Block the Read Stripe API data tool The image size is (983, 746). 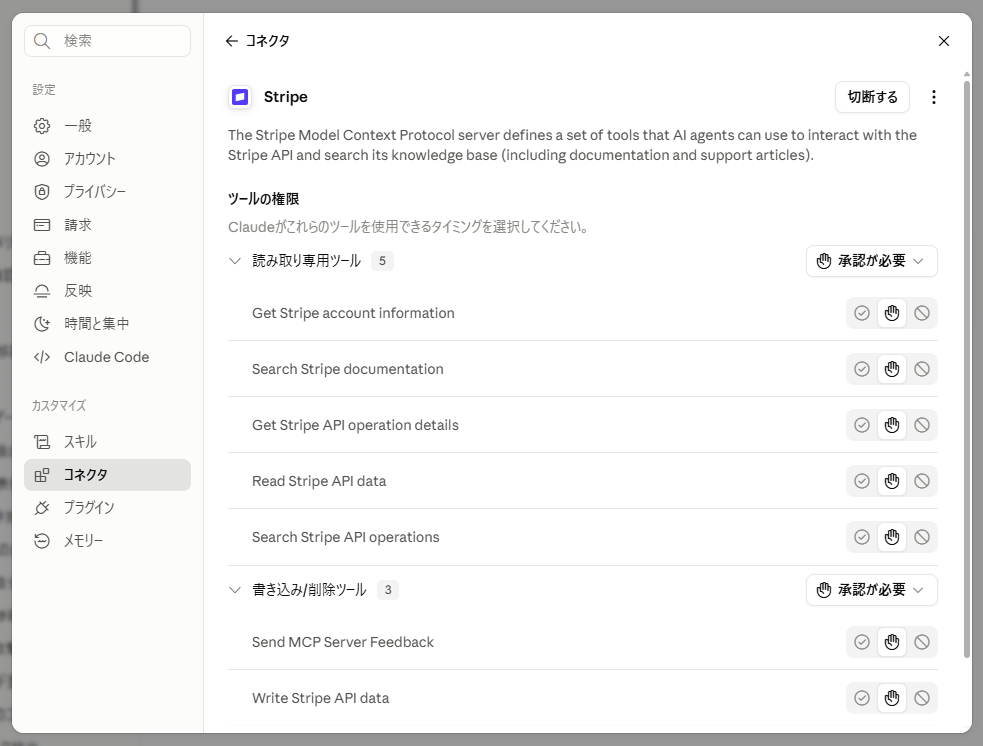(x=922, y=481)
